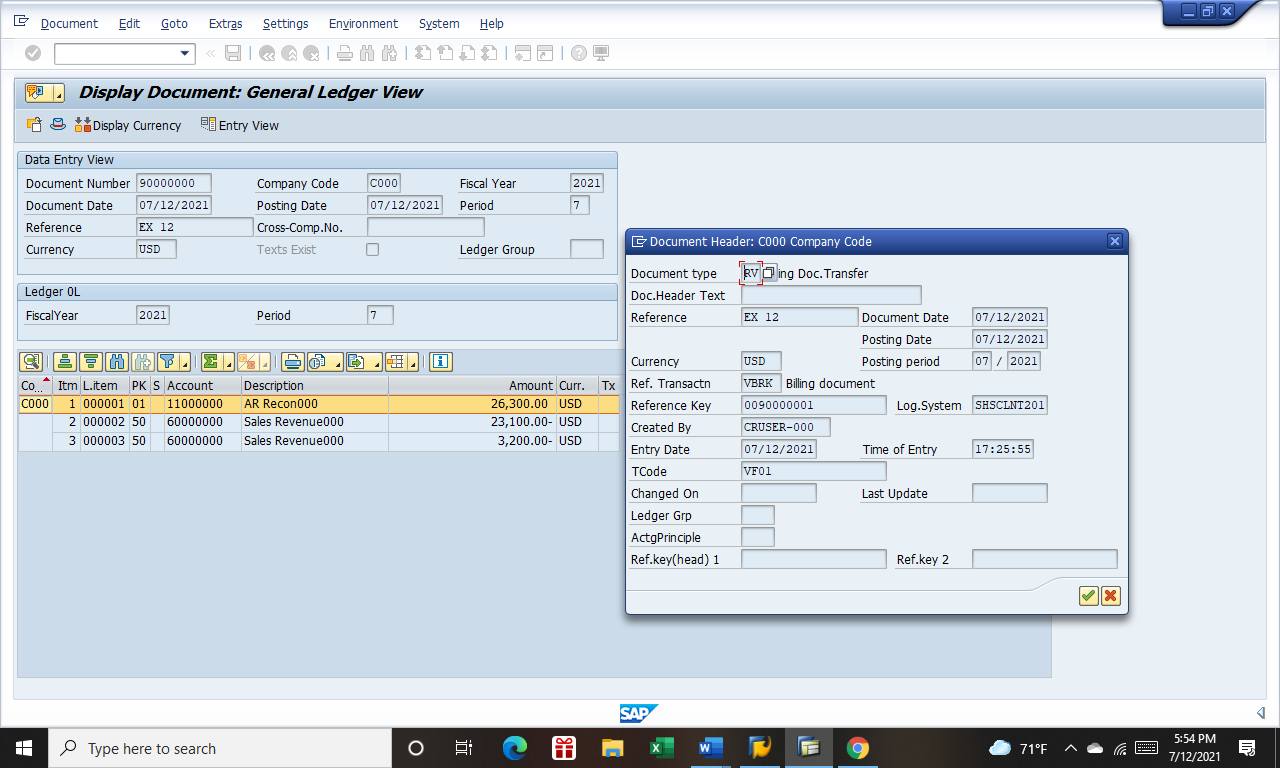Click the Export icon in grid toolbar
This screenshot has height=768, width=1280.
[356, 361]
